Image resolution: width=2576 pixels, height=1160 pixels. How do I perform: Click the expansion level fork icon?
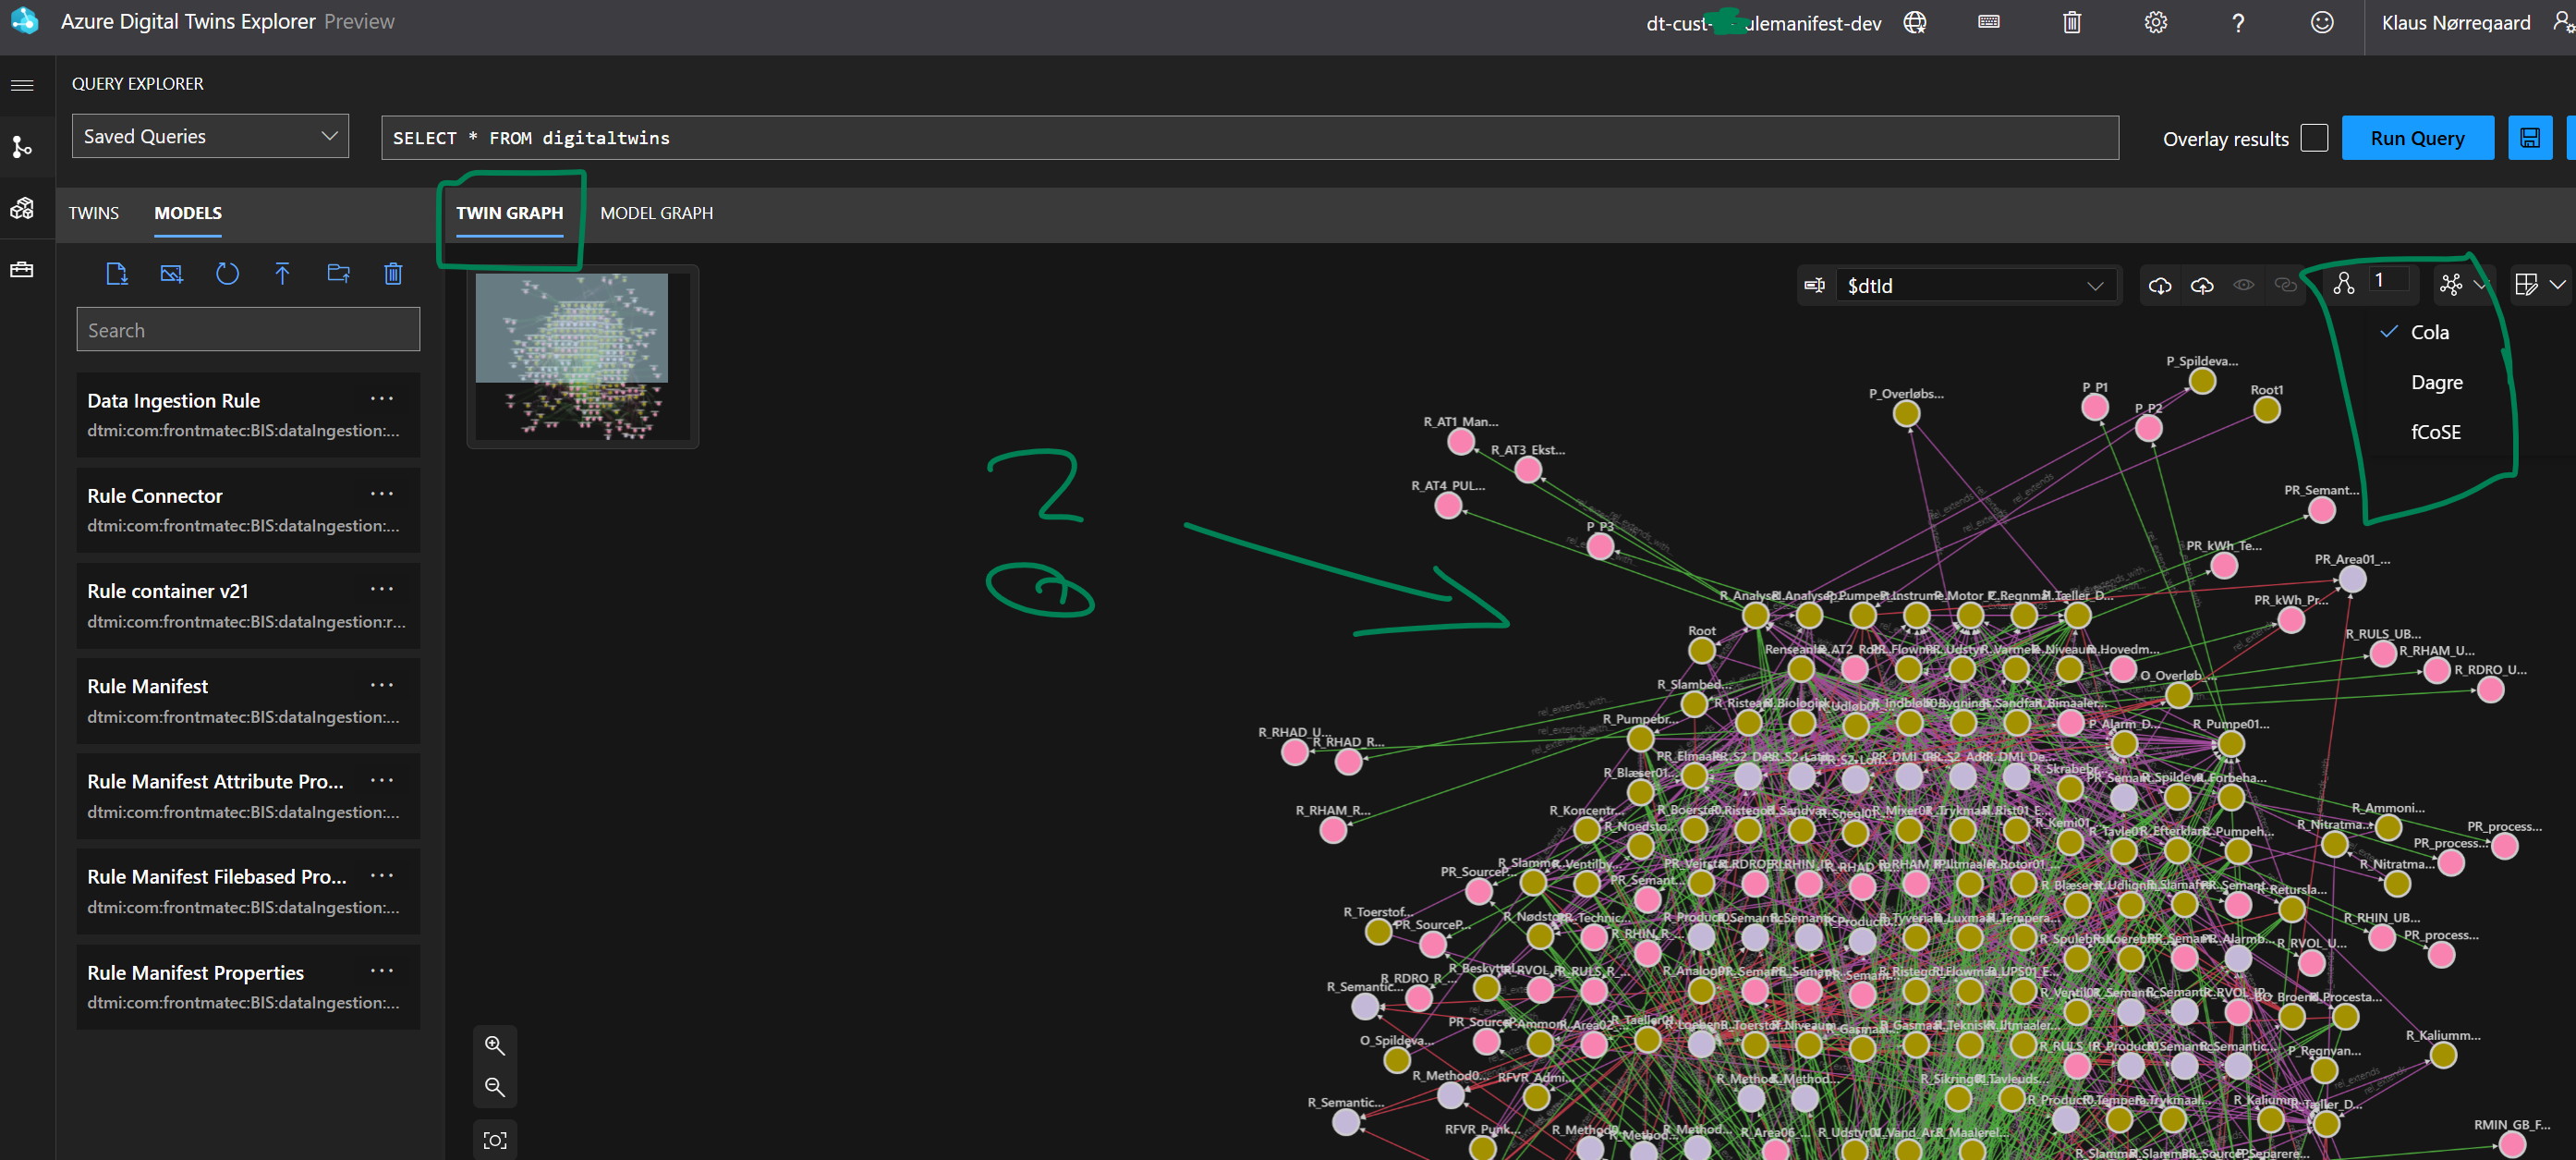(2343, 285)
